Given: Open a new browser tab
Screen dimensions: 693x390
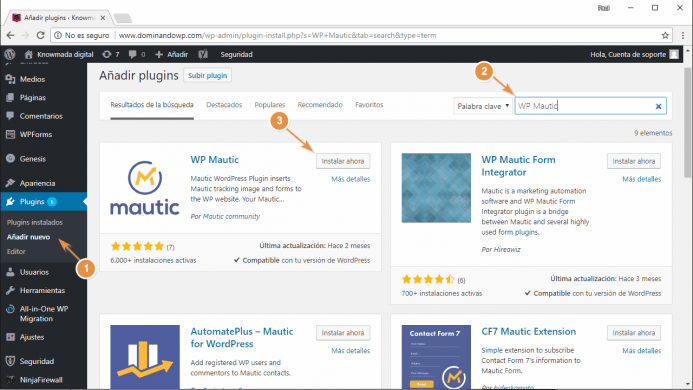Looking at the screenshot, I should (122, 18).
